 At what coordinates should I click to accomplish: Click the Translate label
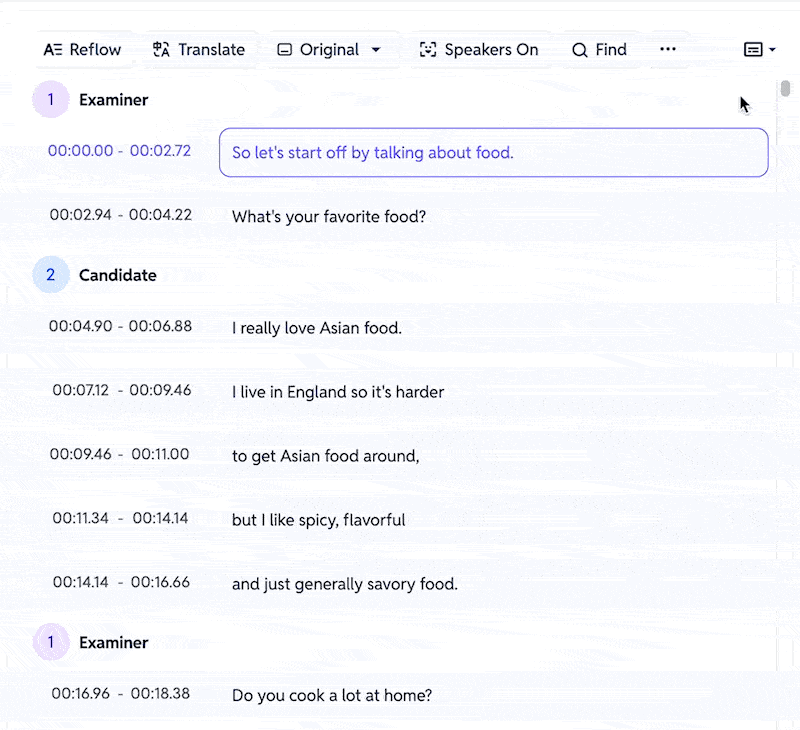(x=212, y=49)
